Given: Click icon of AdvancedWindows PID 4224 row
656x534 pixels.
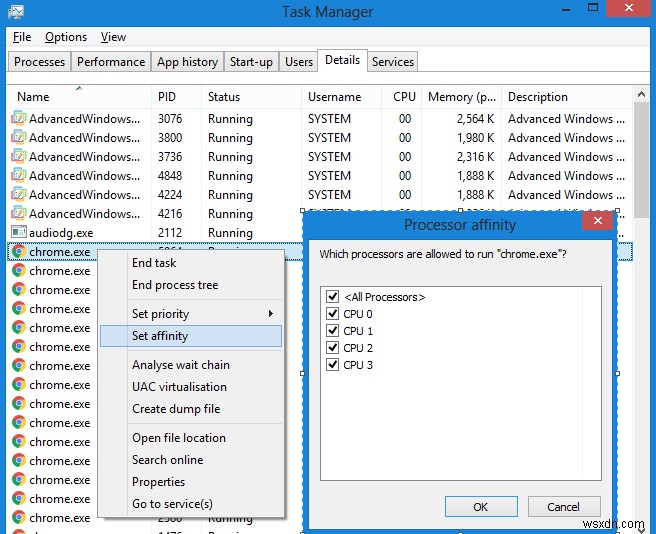Looking at the screenshot, I should coord(18,195).
